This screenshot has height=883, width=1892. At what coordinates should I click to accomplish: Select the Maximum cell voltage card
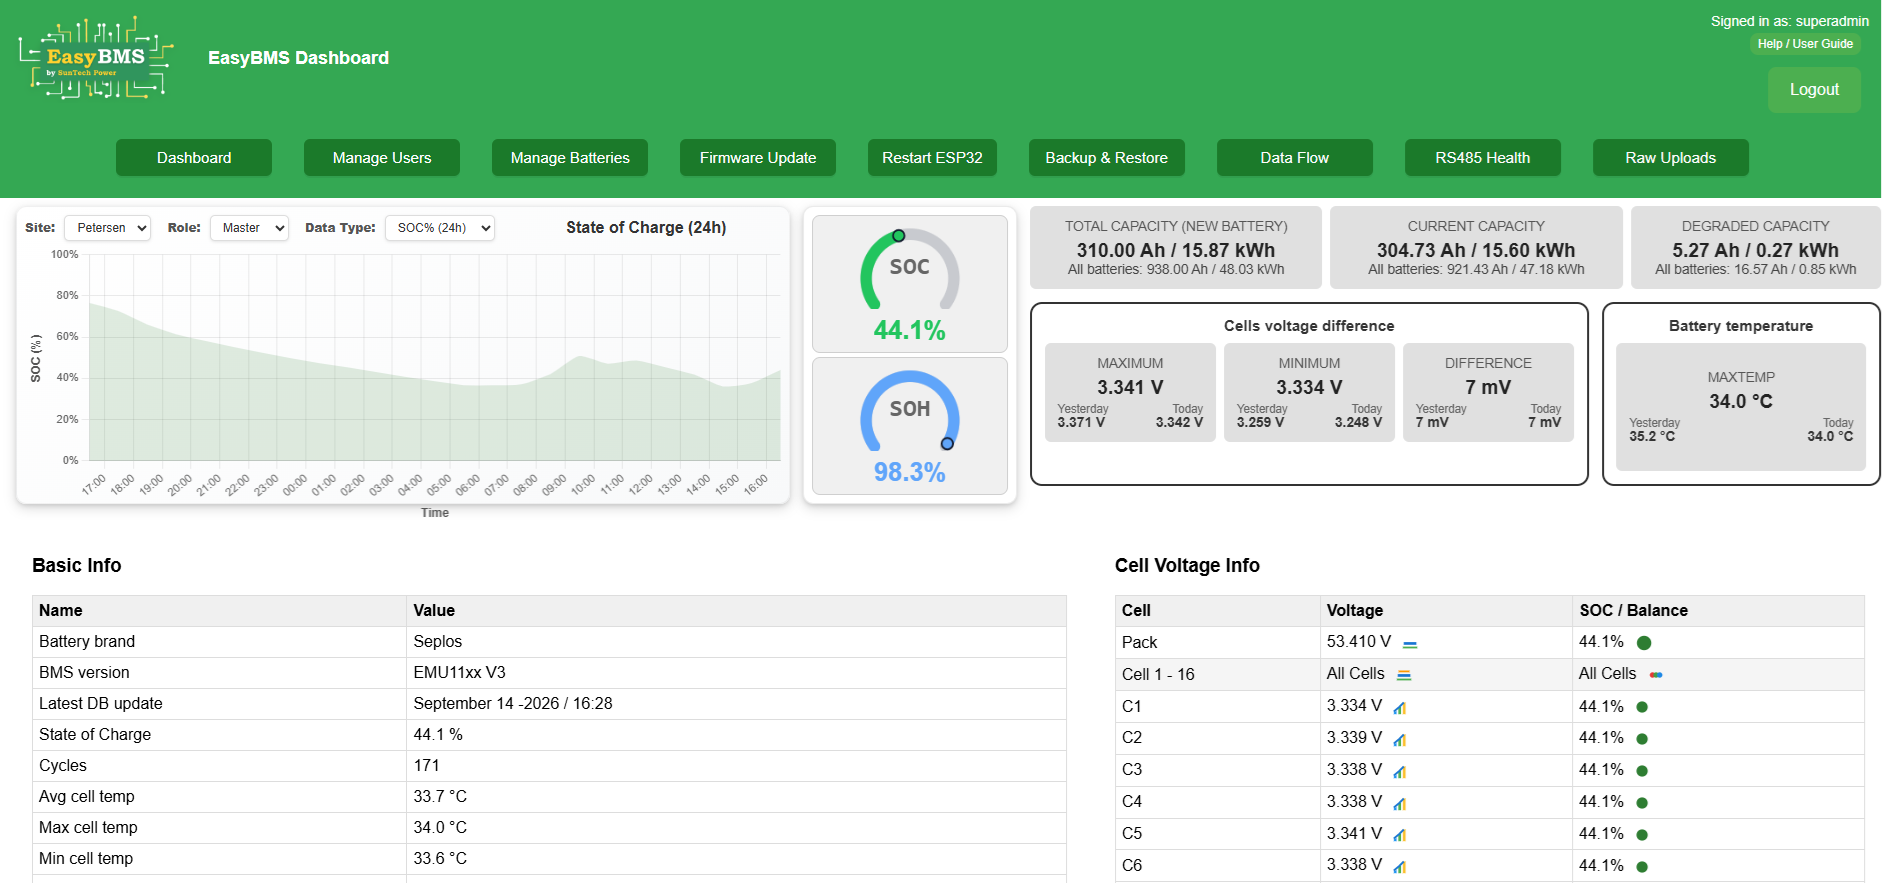[1130, 392]
